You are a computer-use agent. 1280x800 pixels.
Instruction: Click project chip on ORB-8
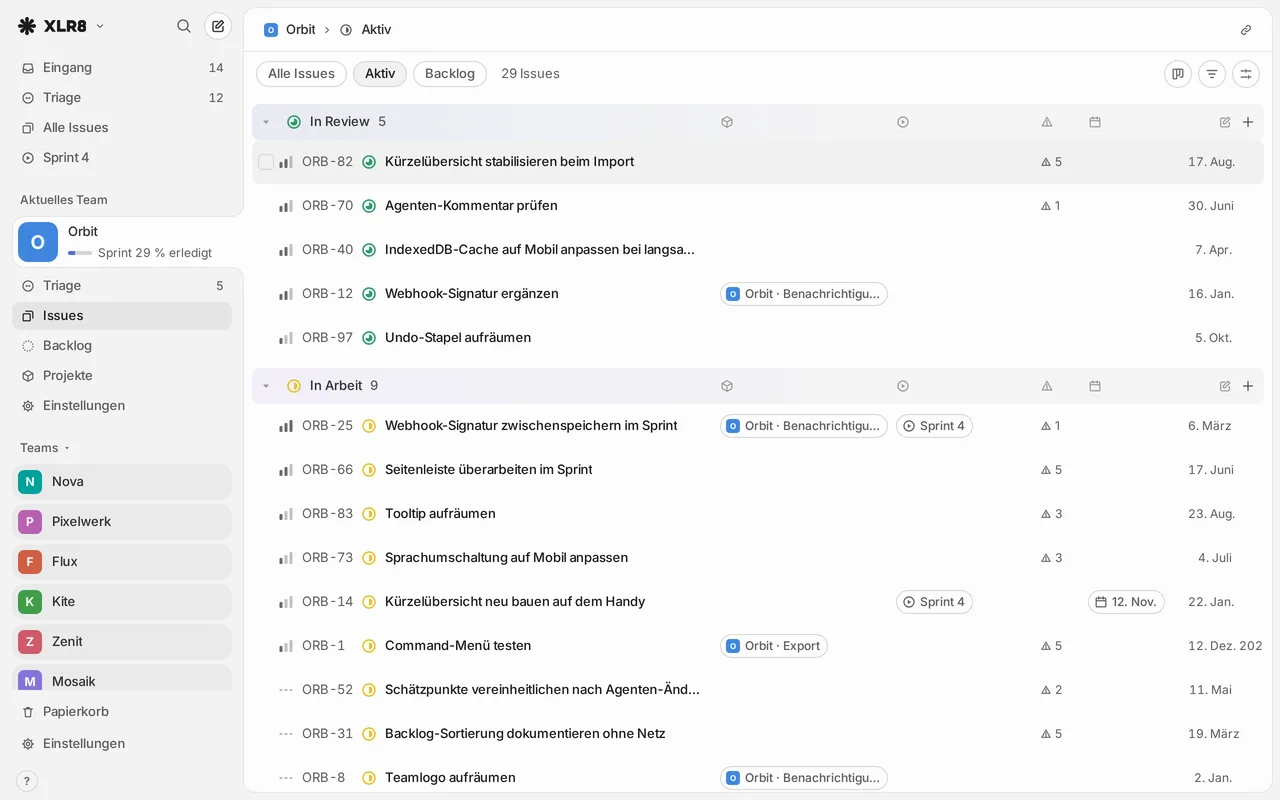point(804,778)
